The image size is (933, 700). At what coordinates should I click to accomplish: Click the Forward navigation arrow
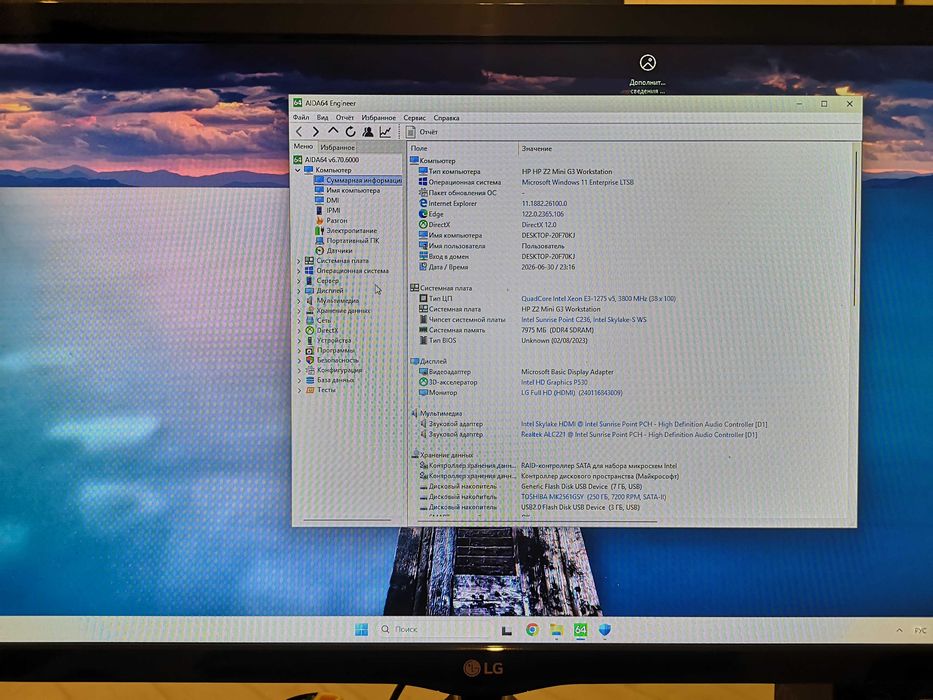(x=316, y=132)
